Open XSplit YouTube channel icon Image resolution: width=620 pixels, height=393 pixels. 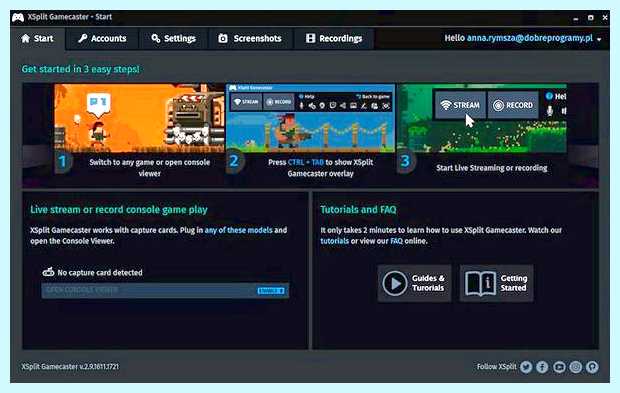point(559,367)
